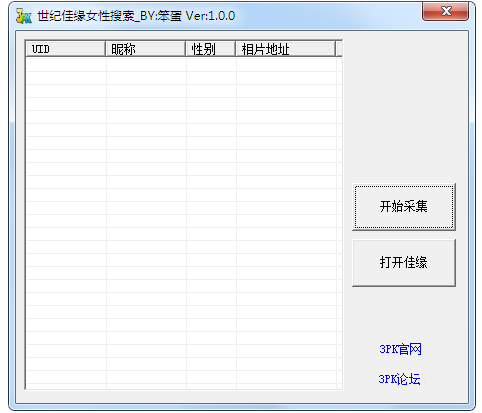This screenshot has height=413, width=482.
Task: Click divider between UID and 昵称 headers
Action: (106, 49)
